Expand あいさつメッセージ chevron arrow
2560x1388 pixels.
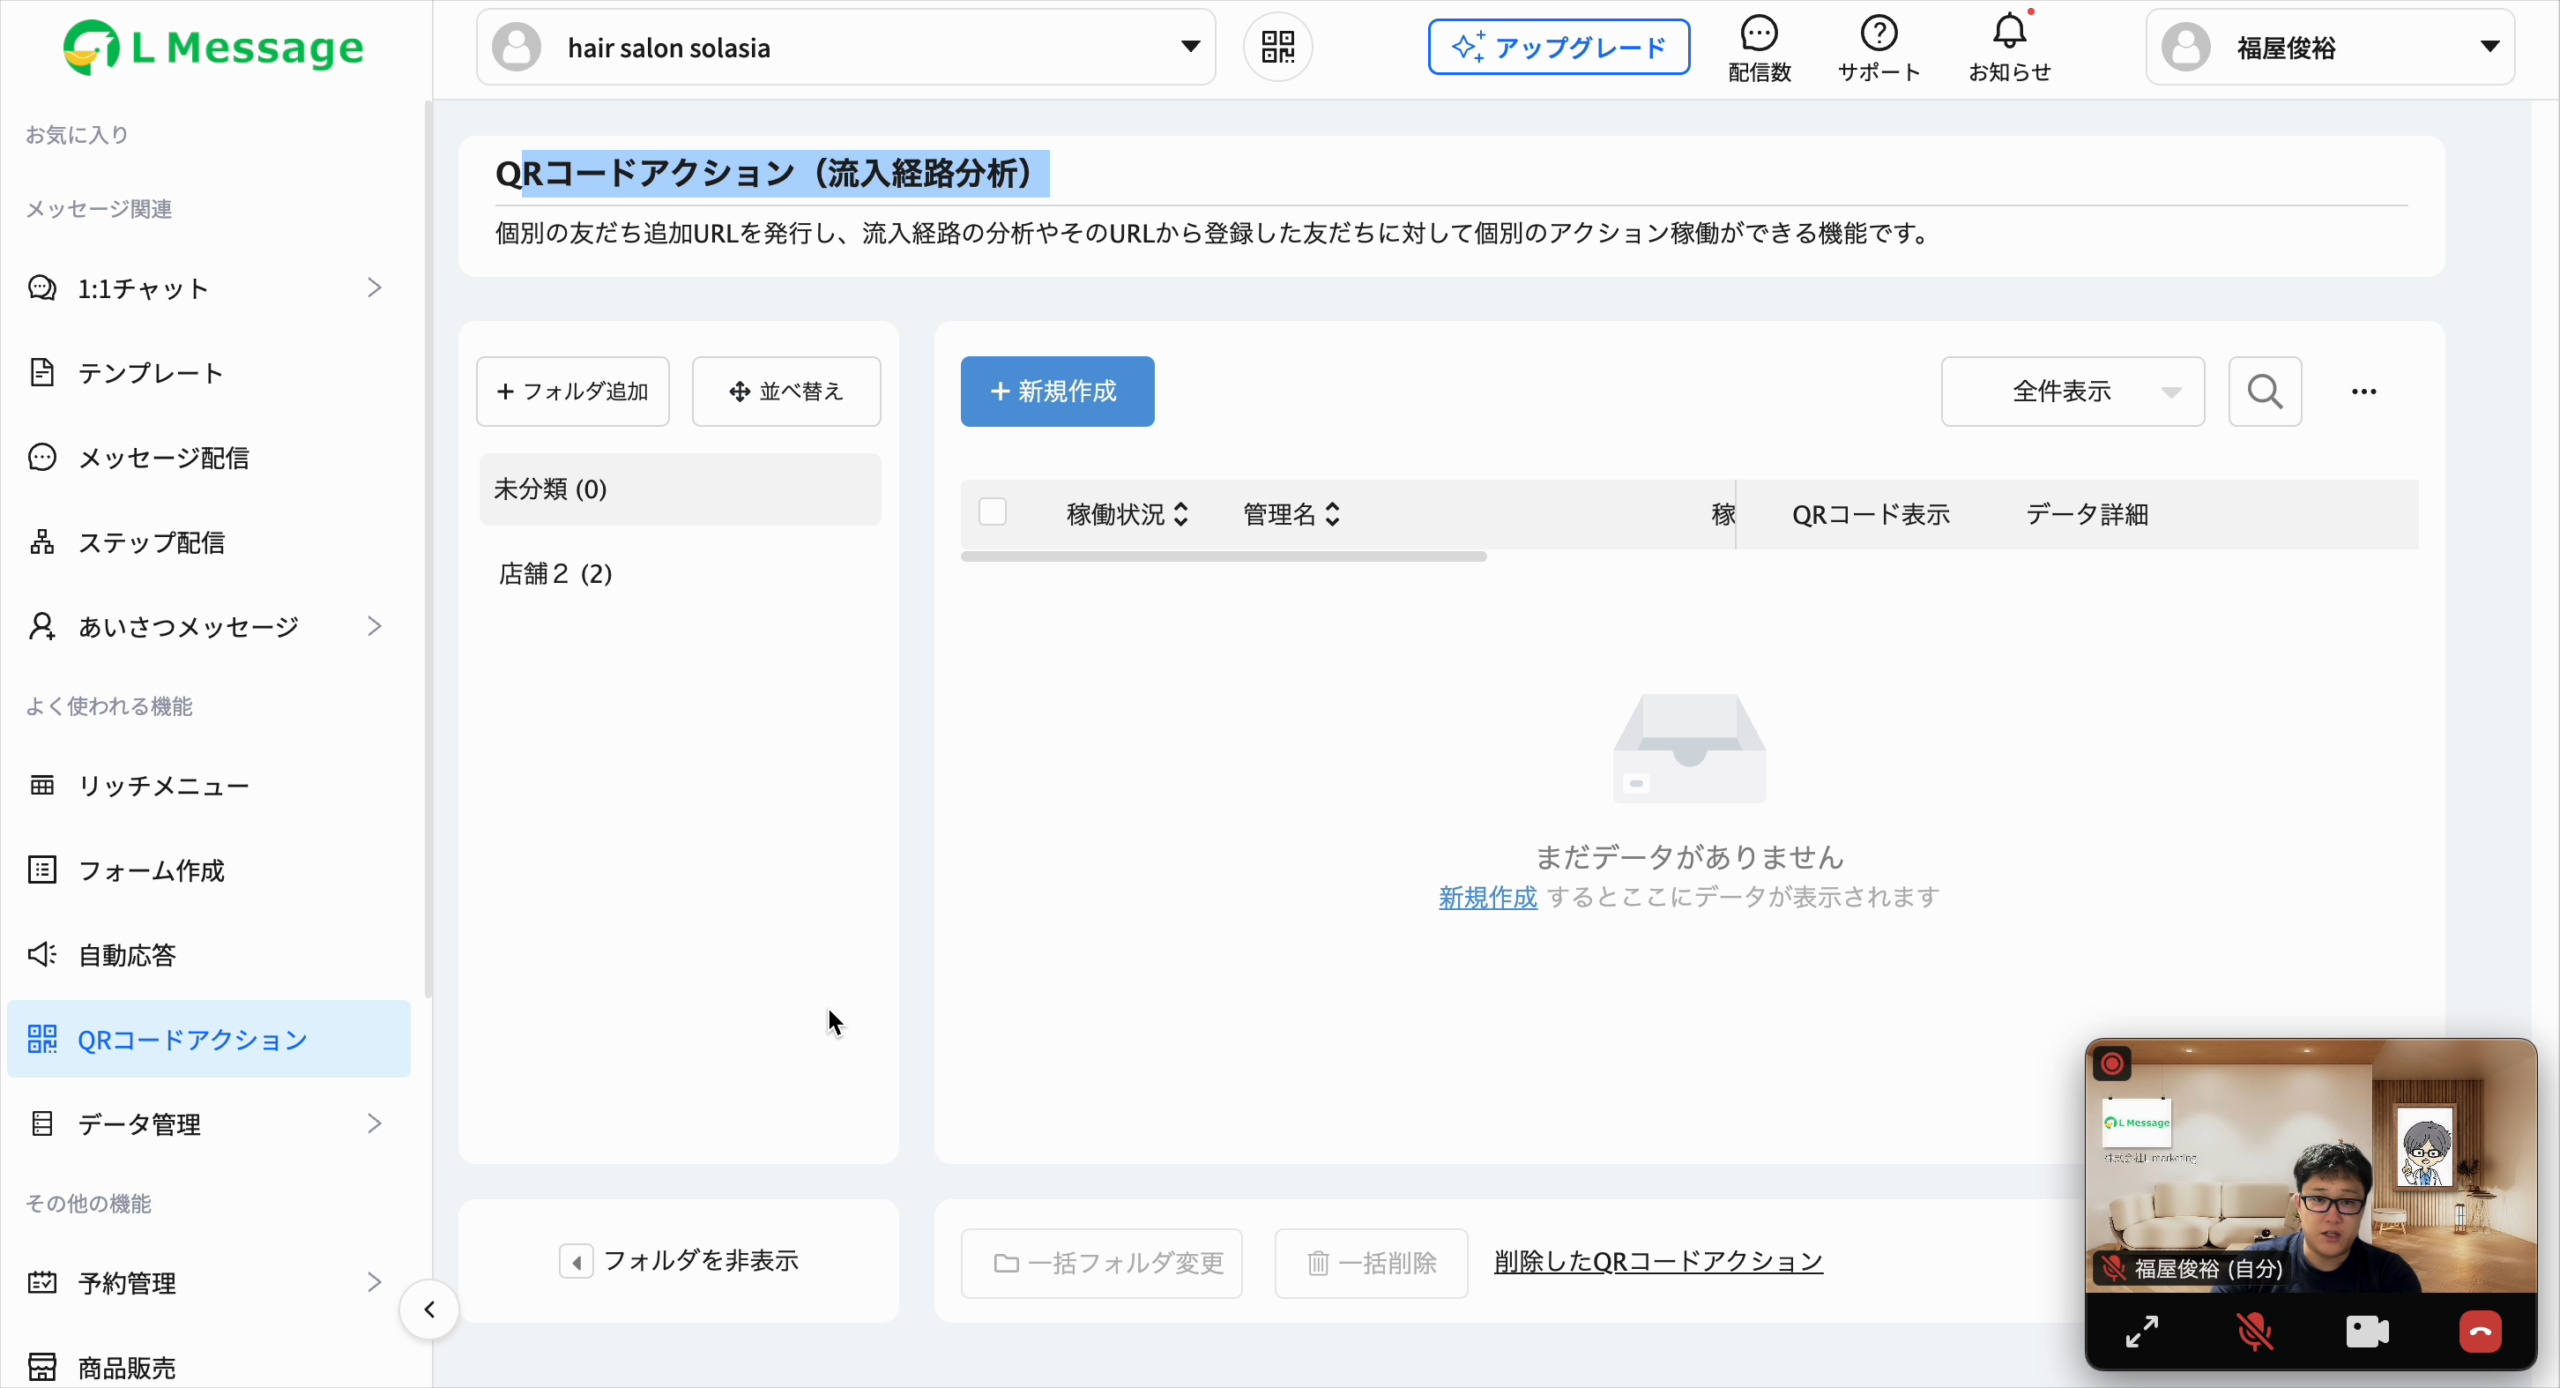pos(374,626)
